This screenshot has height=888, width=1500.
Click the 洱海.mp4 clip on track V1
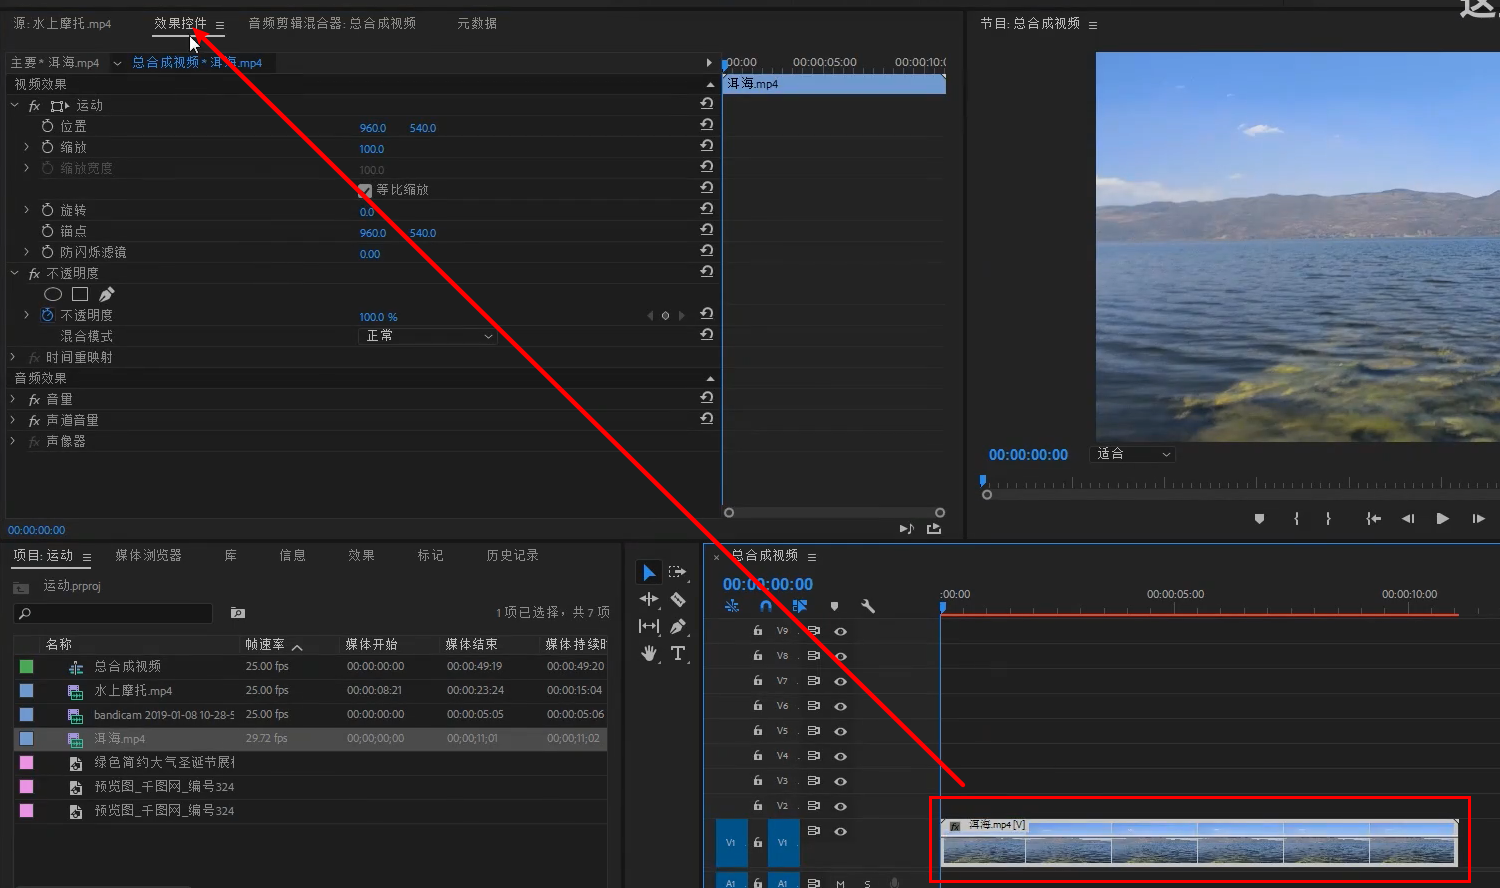(1199, 841)
